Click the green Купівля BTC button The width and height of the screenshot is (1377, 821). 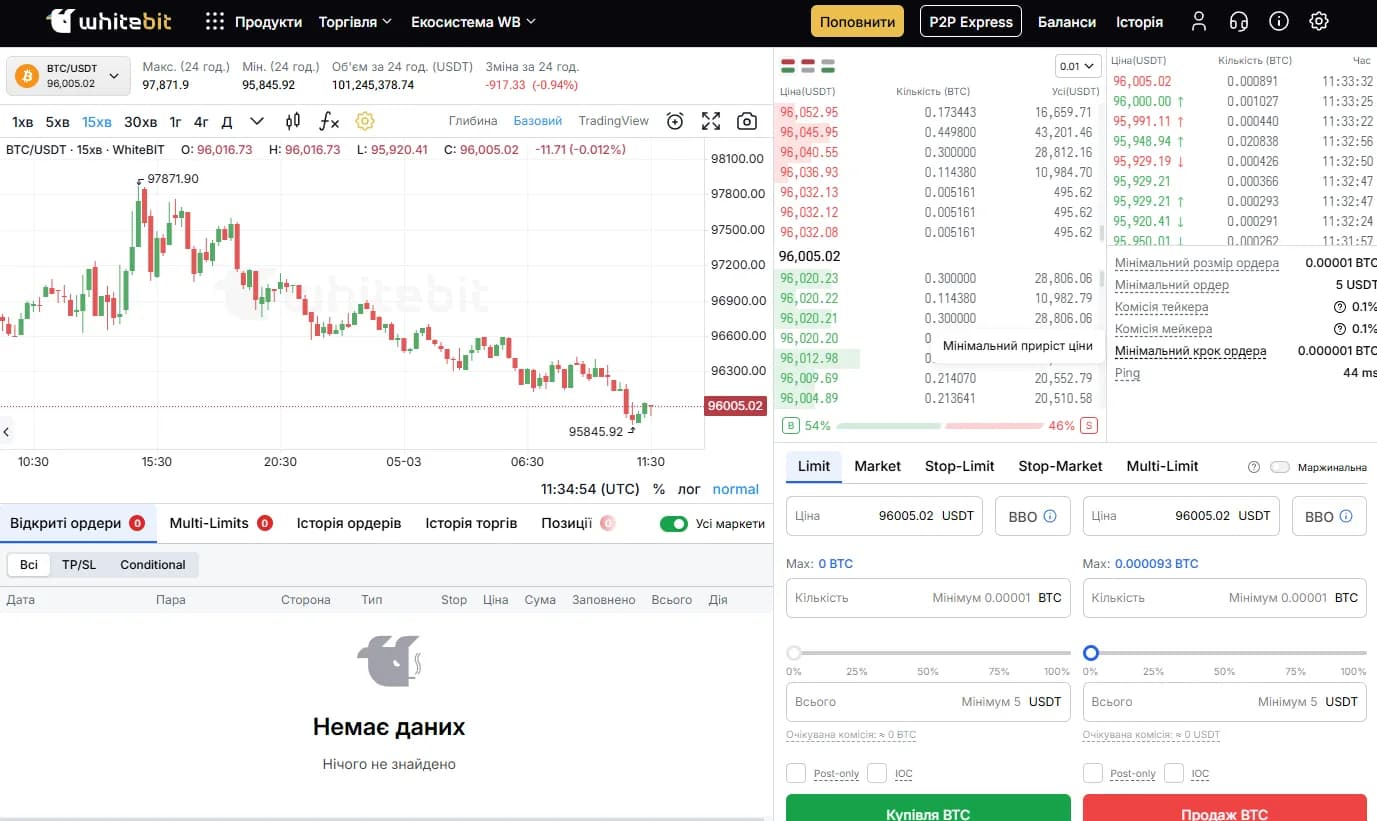tap(928, 808)
